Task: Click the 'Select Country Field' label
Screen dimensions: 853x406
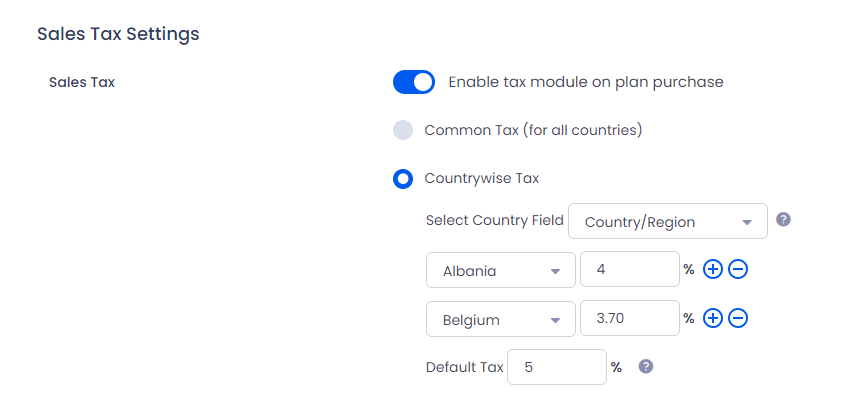Action: (x=495, y=220)
